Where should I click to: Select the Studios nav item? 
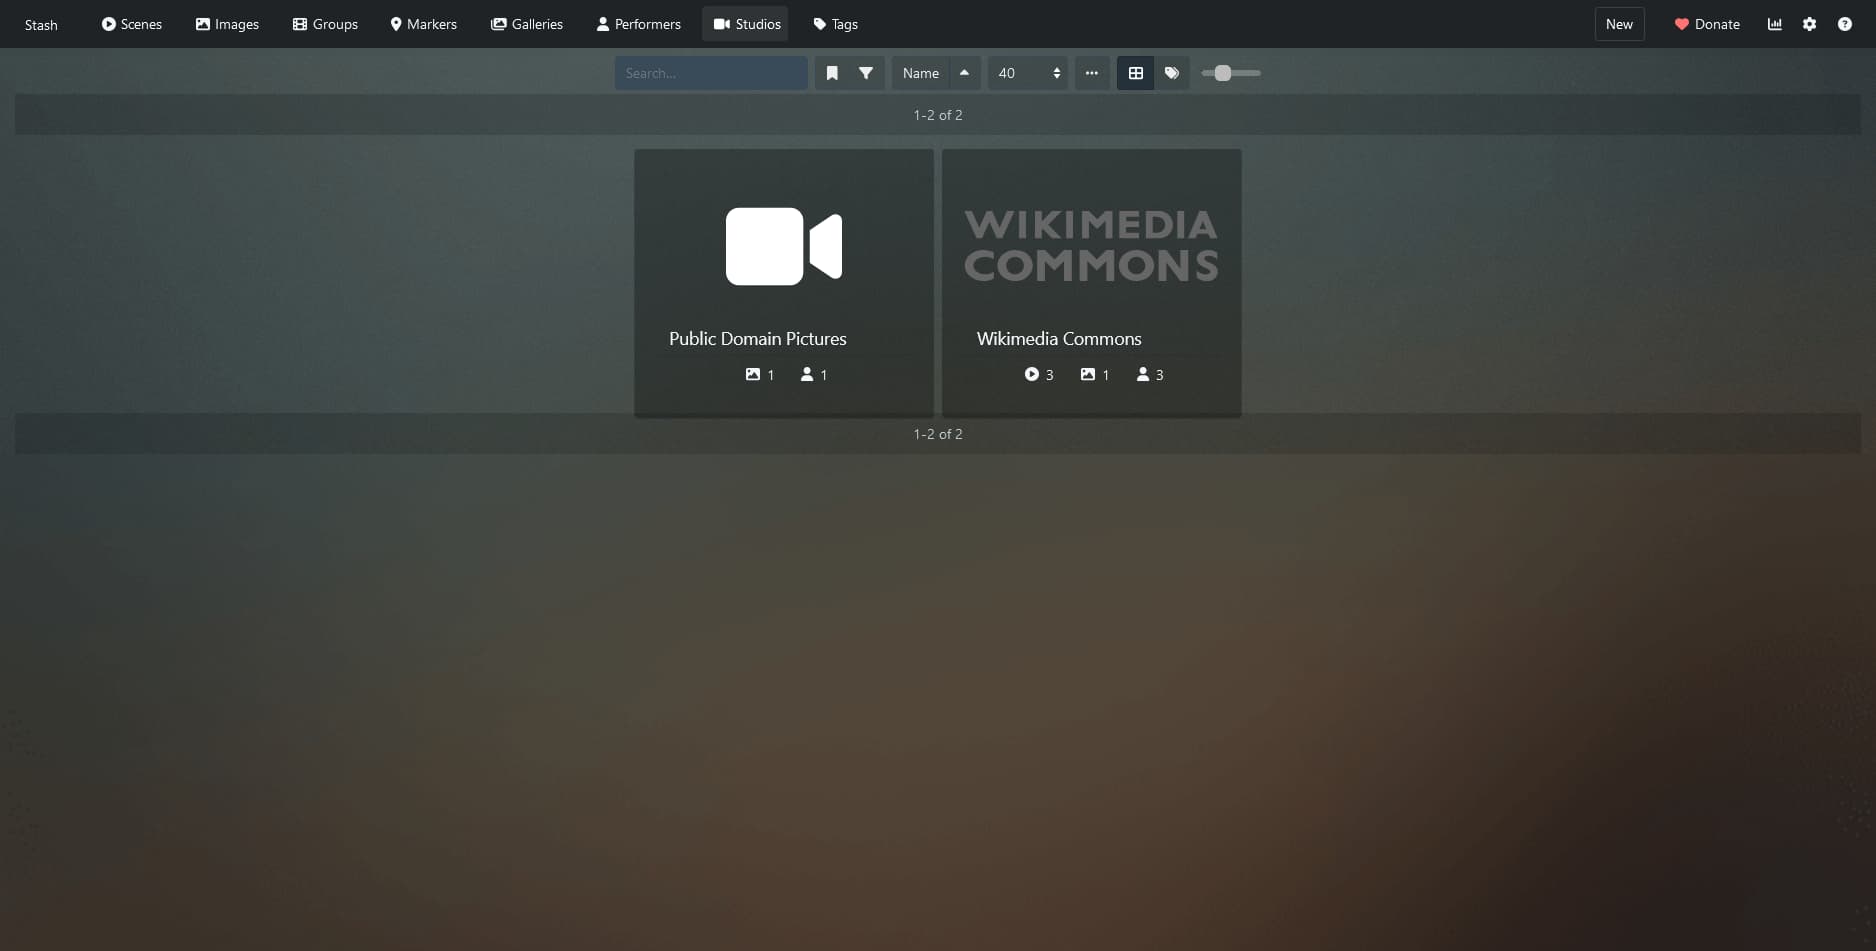[x=746, y=24]
